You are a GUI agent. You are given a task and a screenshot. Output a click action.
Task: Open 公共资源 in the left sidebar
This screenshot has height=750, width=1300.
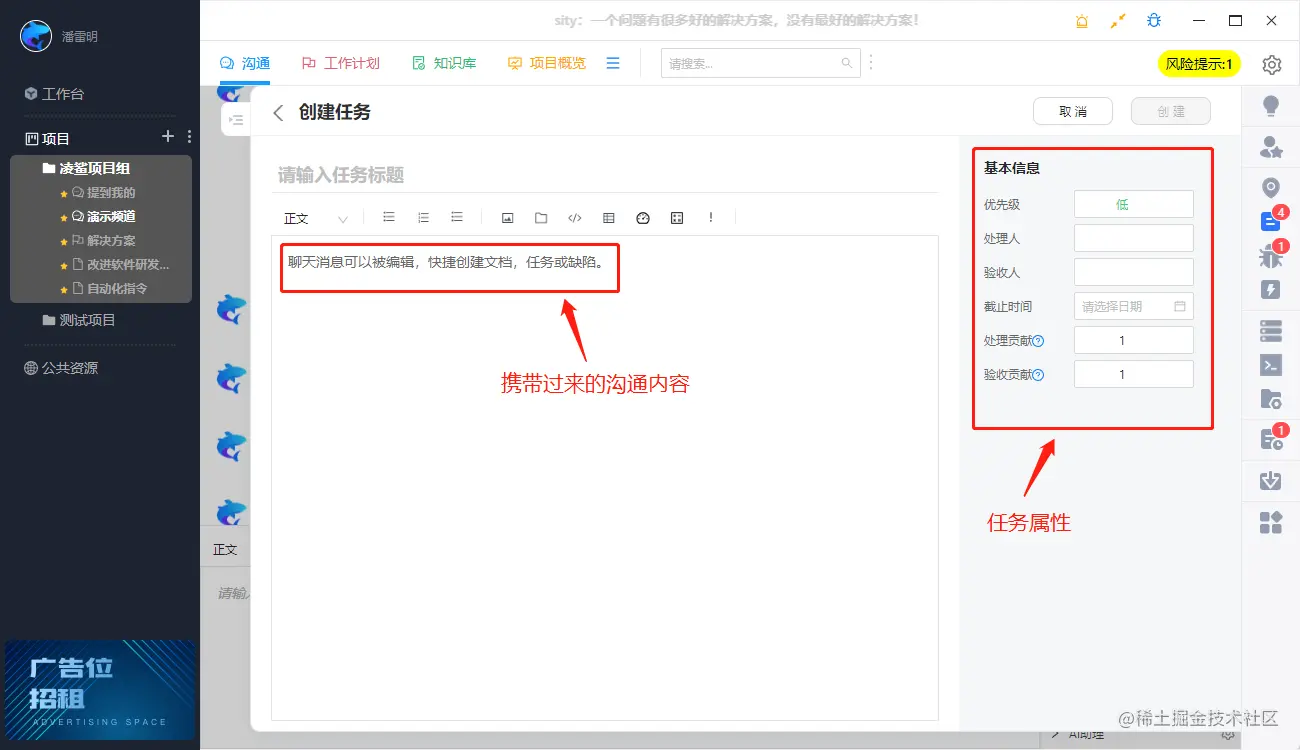[61, 368]
